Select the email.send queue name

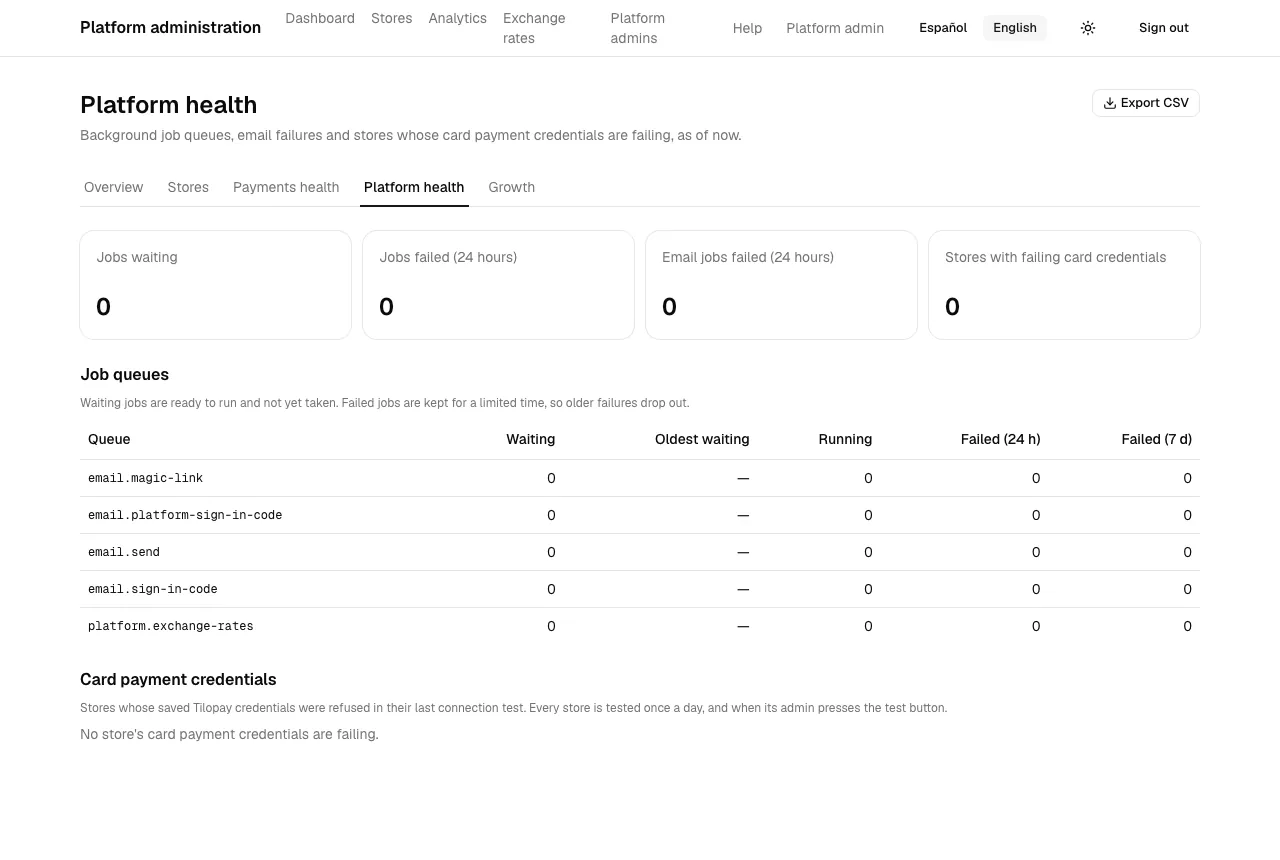[x=124, y=552]
